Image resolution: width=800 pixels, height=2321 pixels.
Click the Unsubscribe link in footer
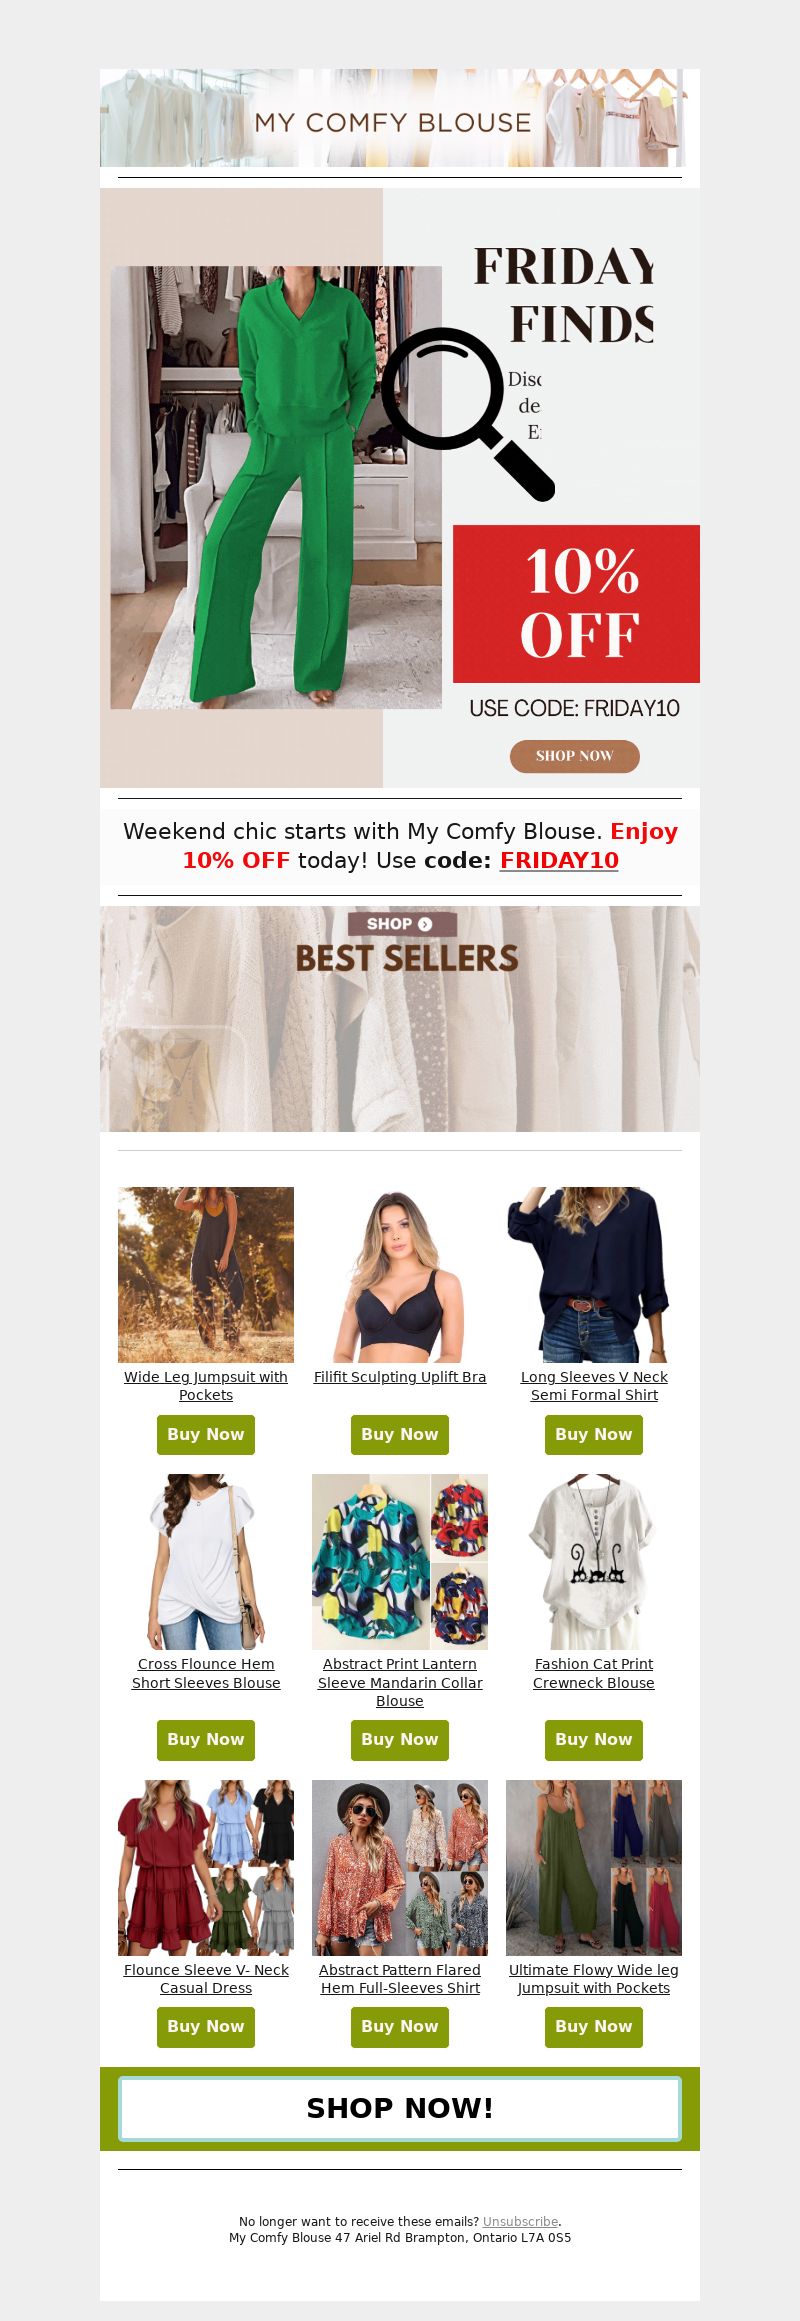pyautogui.click(x=520, y=2222)
